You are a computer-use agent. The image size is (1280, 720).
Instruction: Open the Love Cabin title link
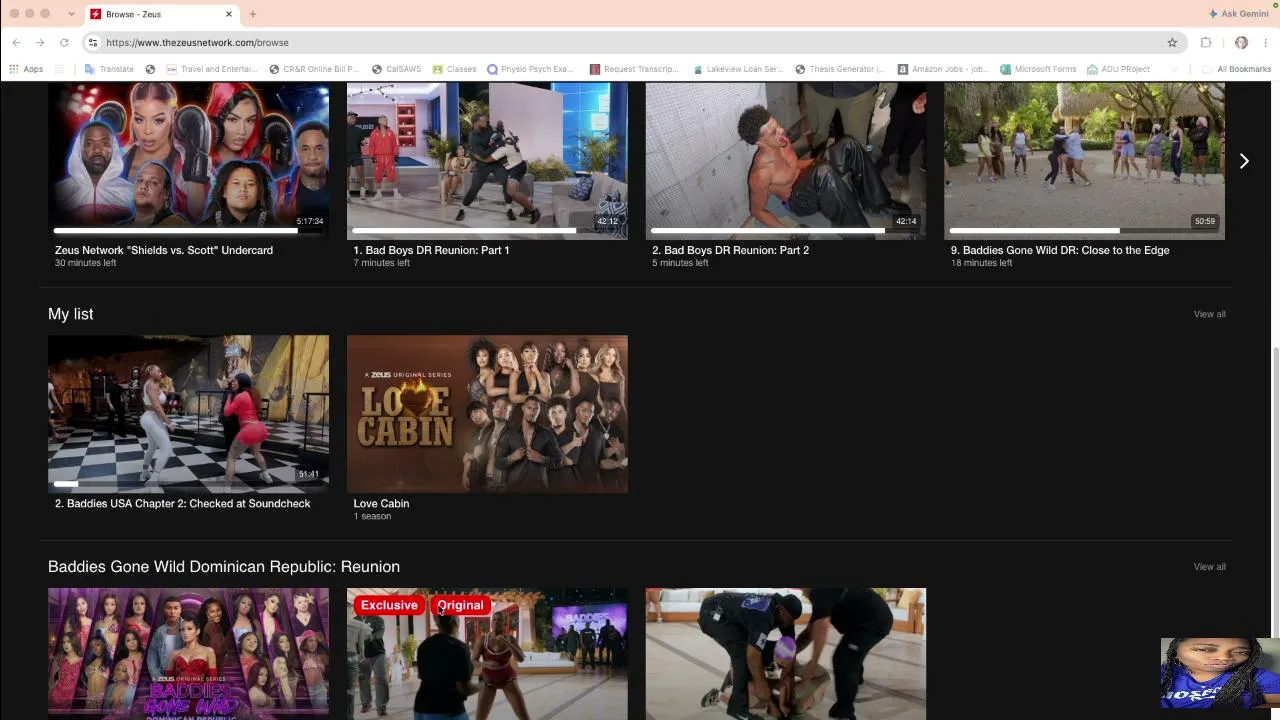pyautogui.click(x=381, y=503)
